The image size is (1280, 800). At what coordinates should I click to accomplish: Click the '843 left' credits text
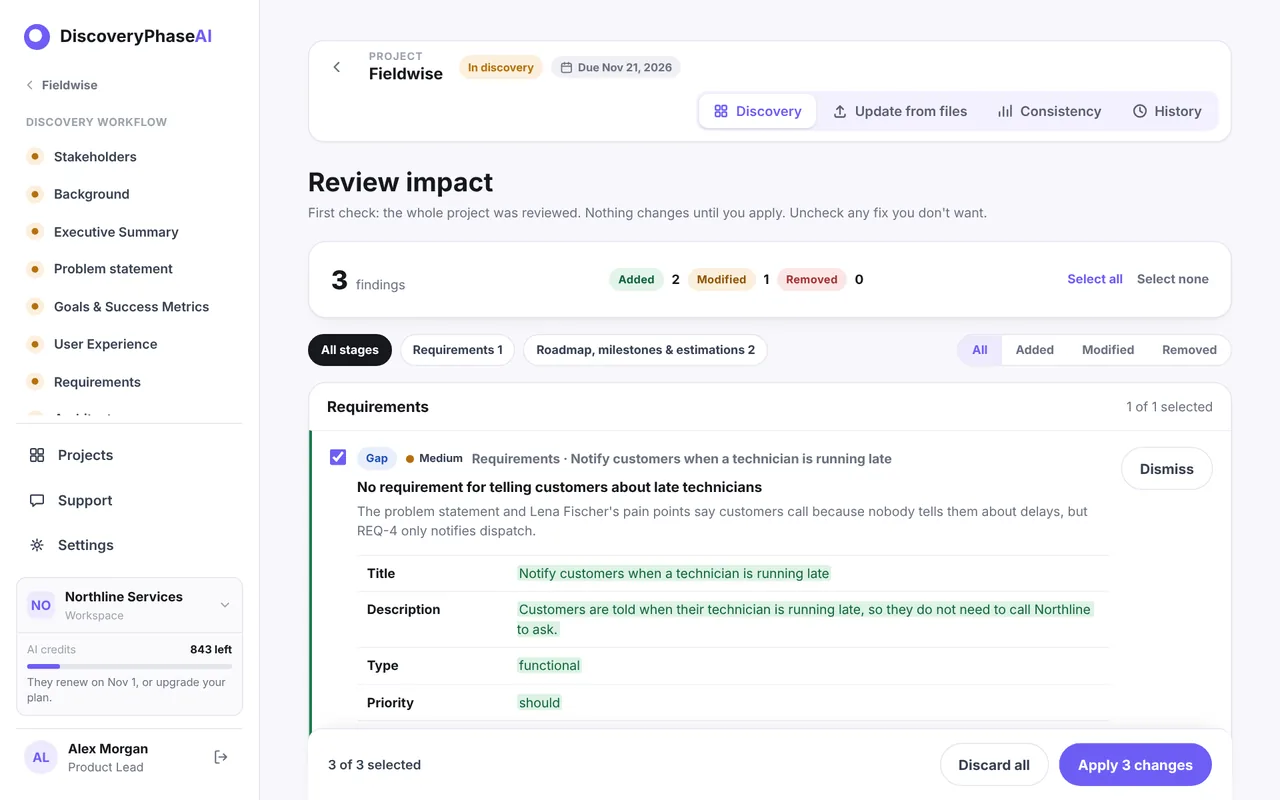point(211,649)
